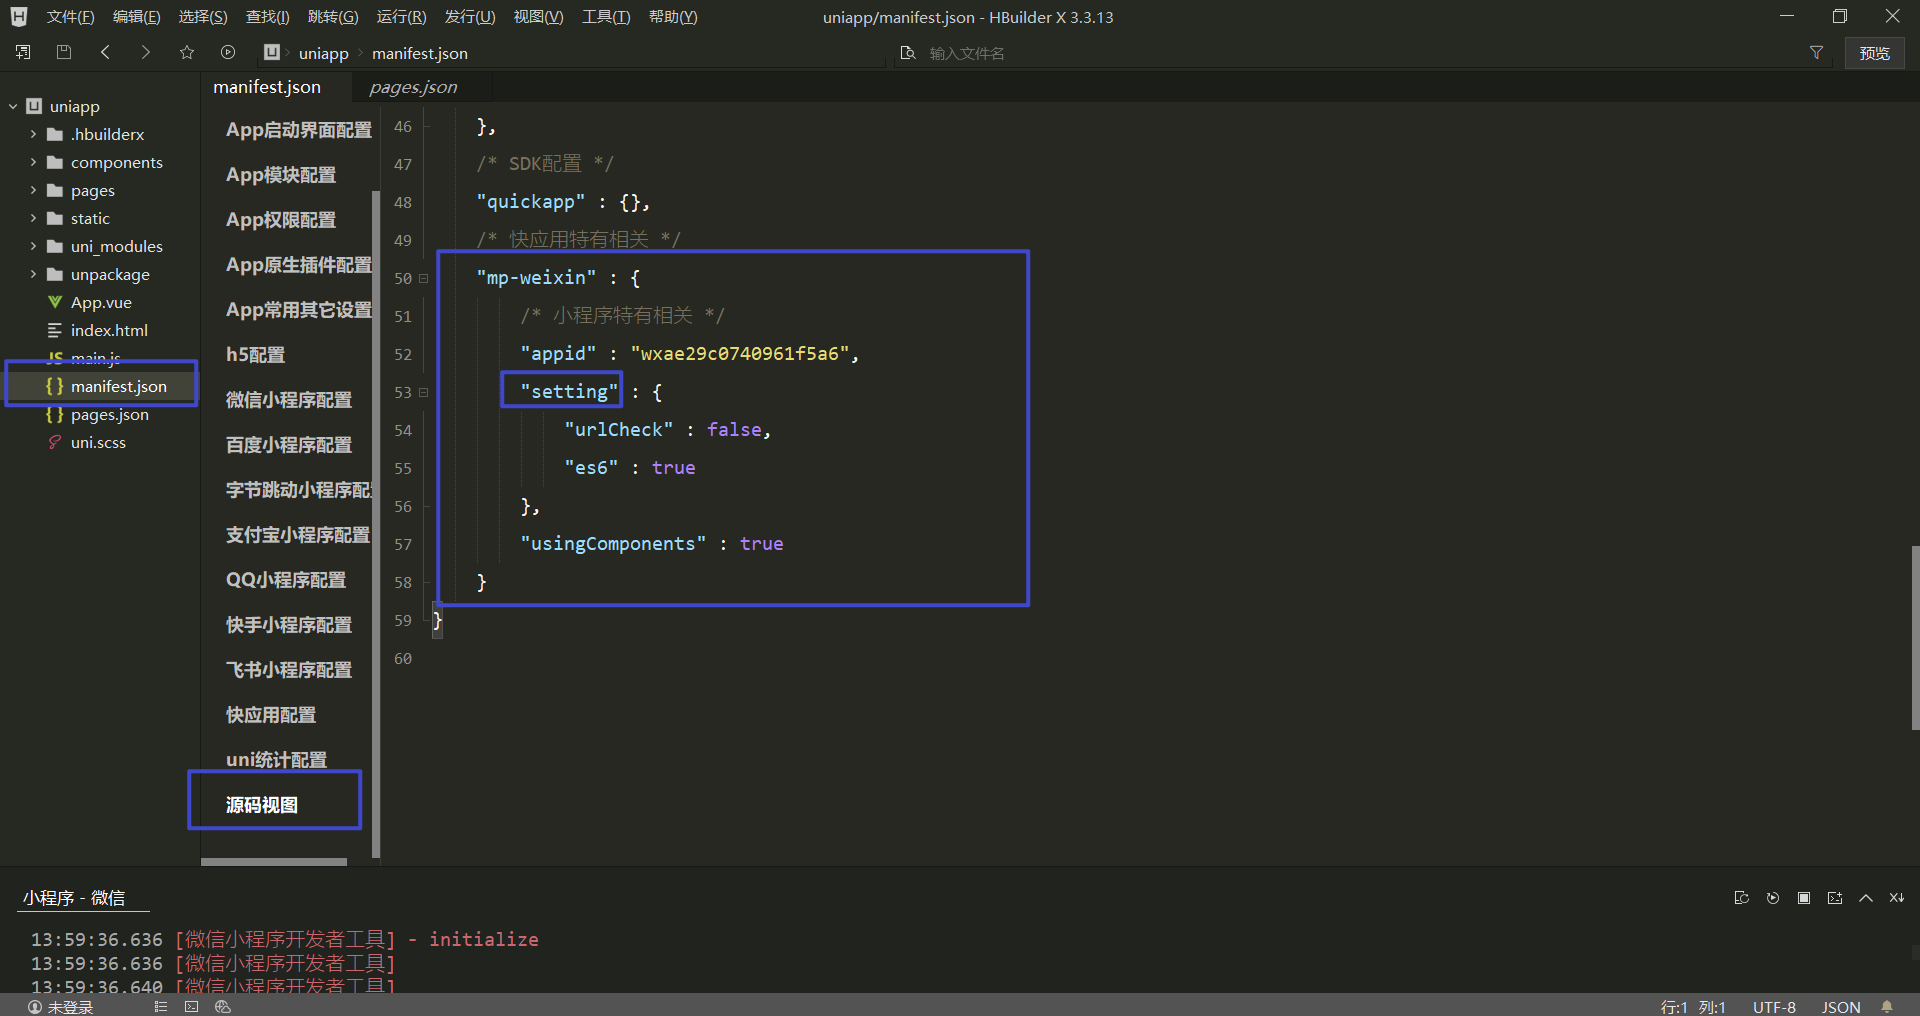Screen dimensions: 1920x1016
Task: Click the 小程序 - 微信 console tab
Action: click(x=74, y=898)
